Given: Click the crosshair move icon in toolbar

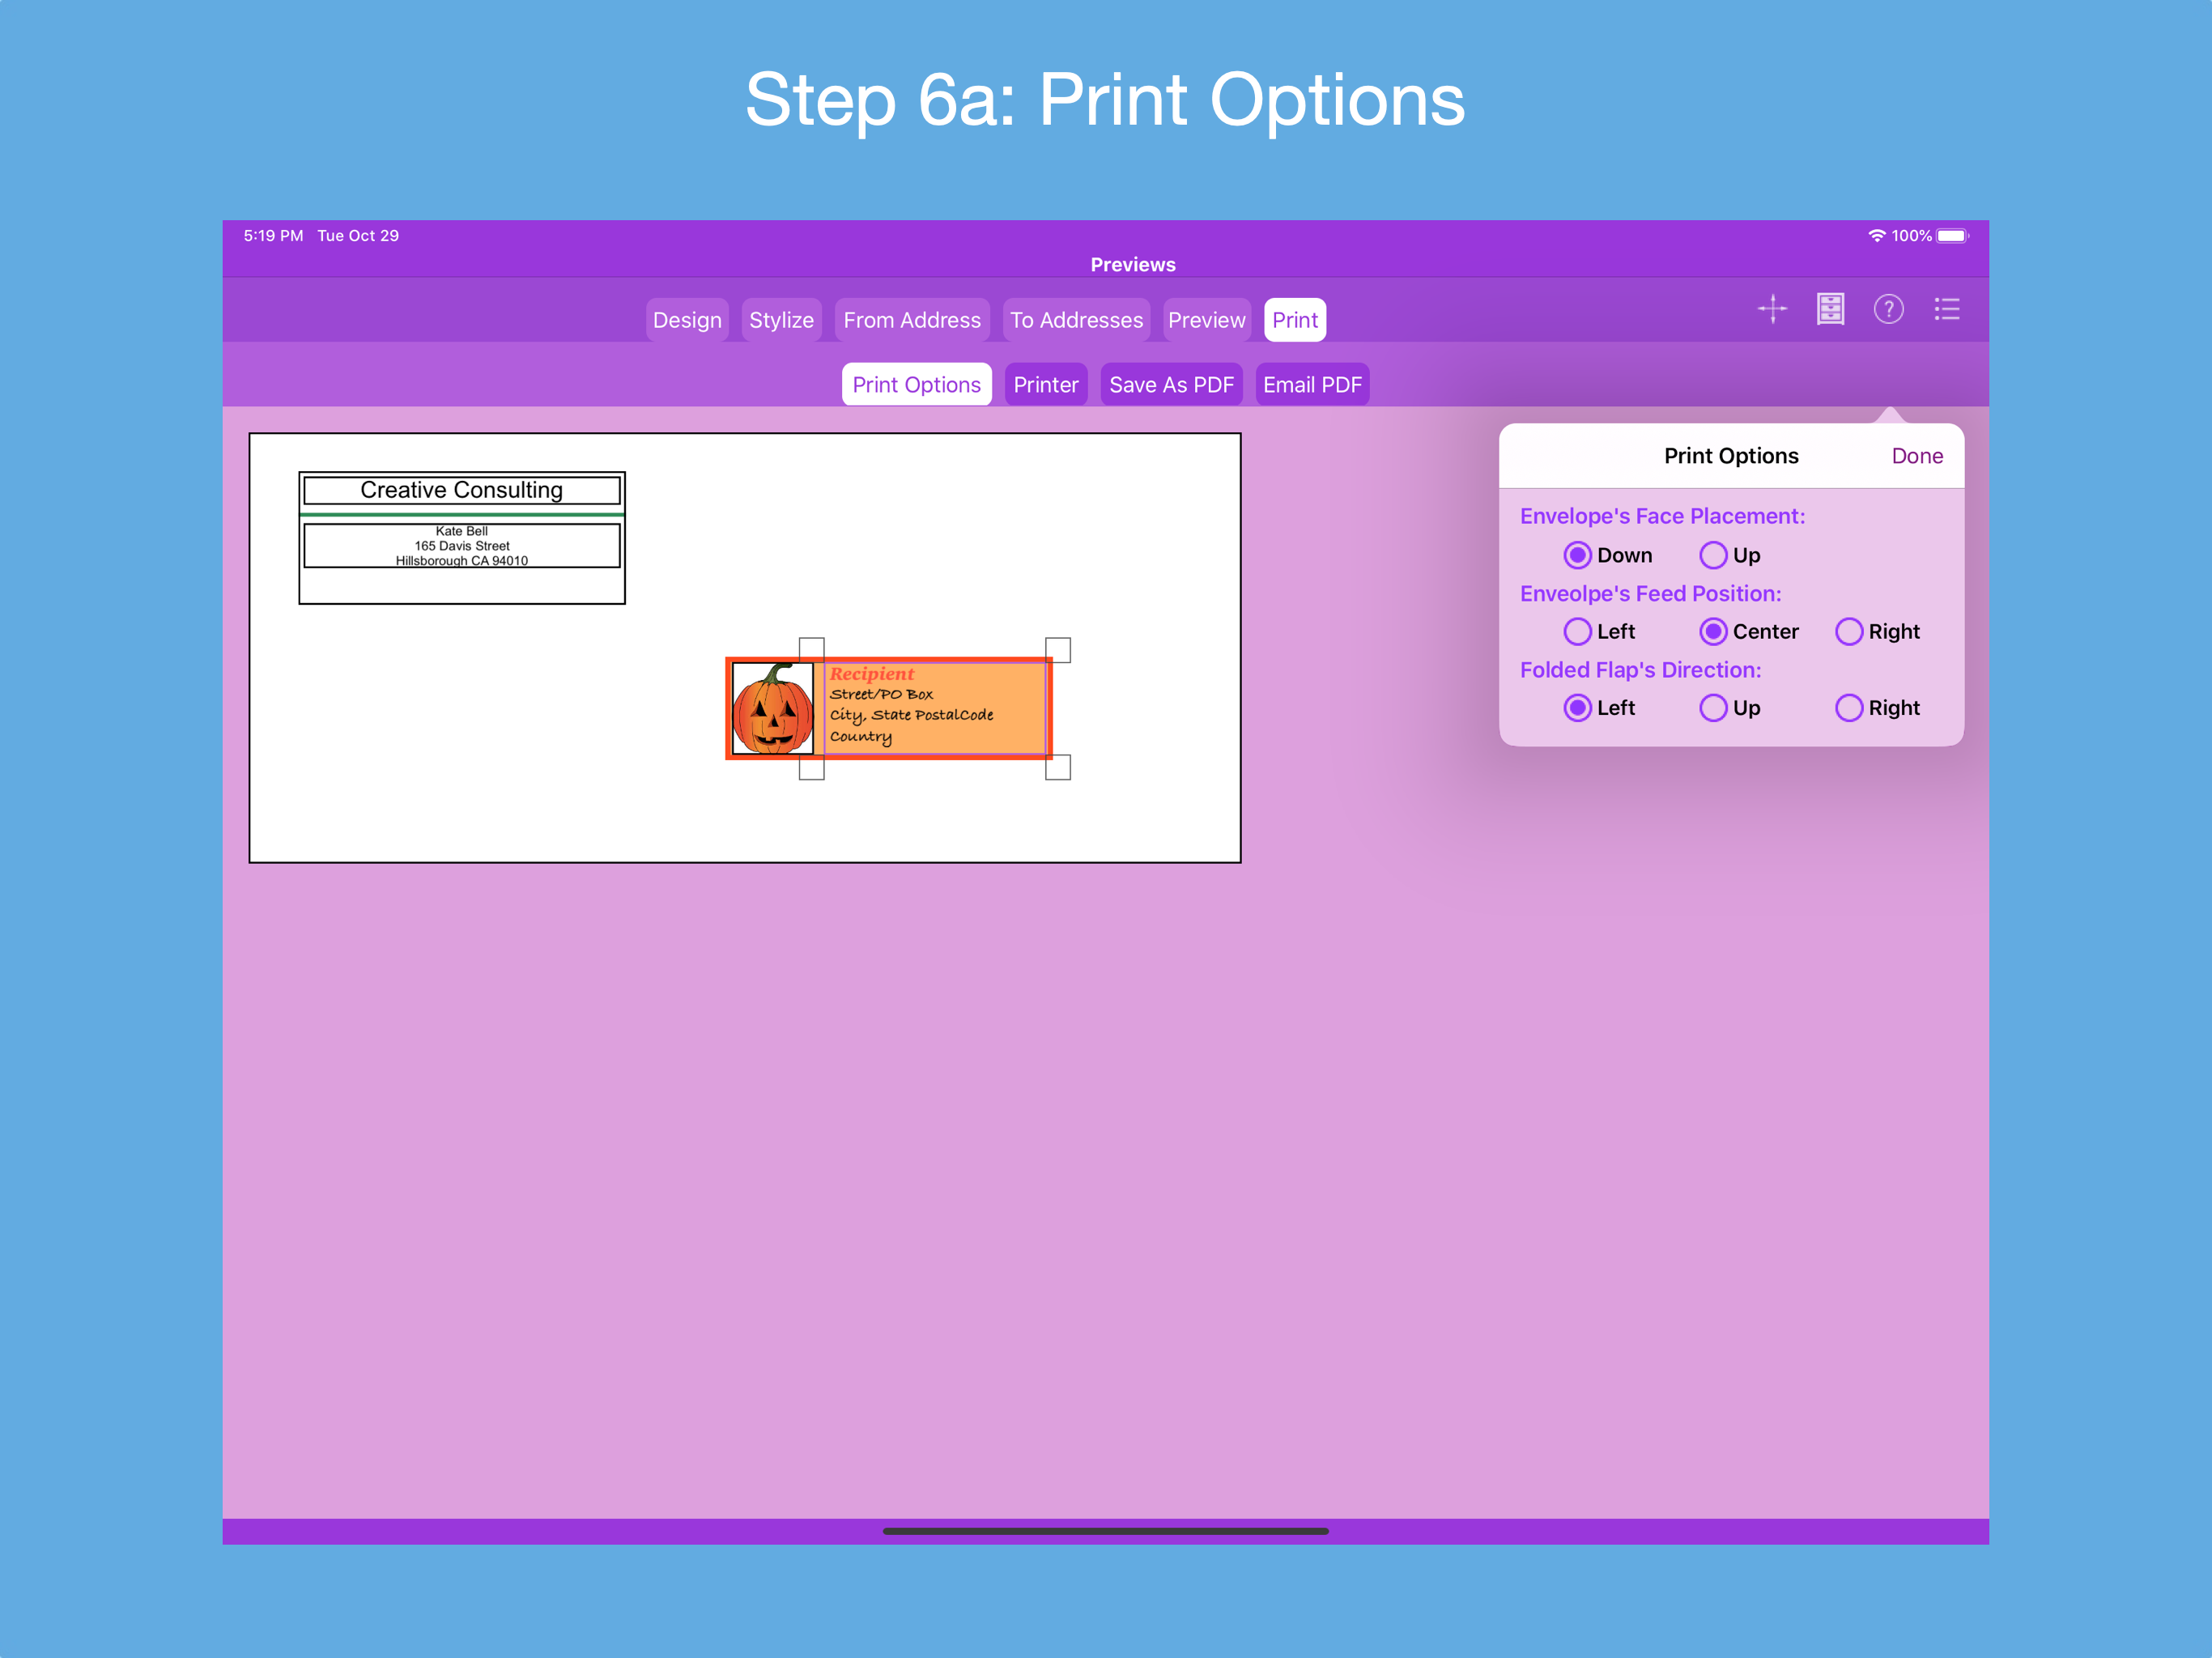Looking at the screenshot, I should 1772,309.
